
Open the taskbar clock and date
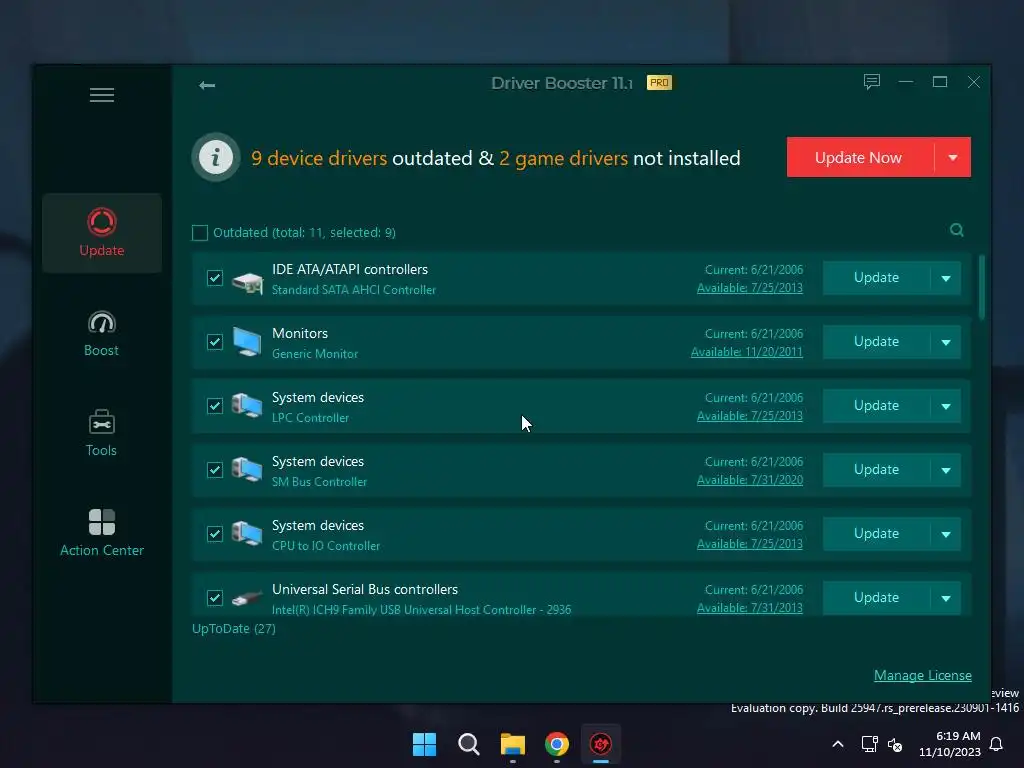point(950,744)
